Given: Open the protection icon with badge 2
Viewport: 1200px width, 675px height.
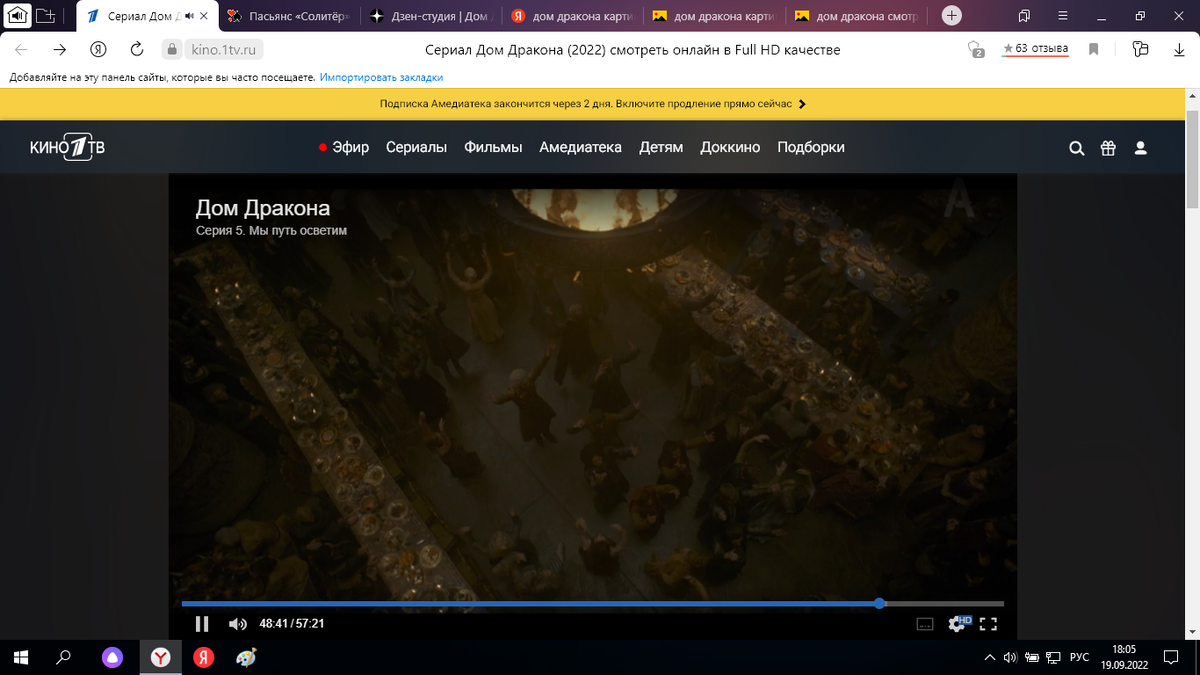Looking at the screenshot, I should pyautogui.click(x=976, y=50).
